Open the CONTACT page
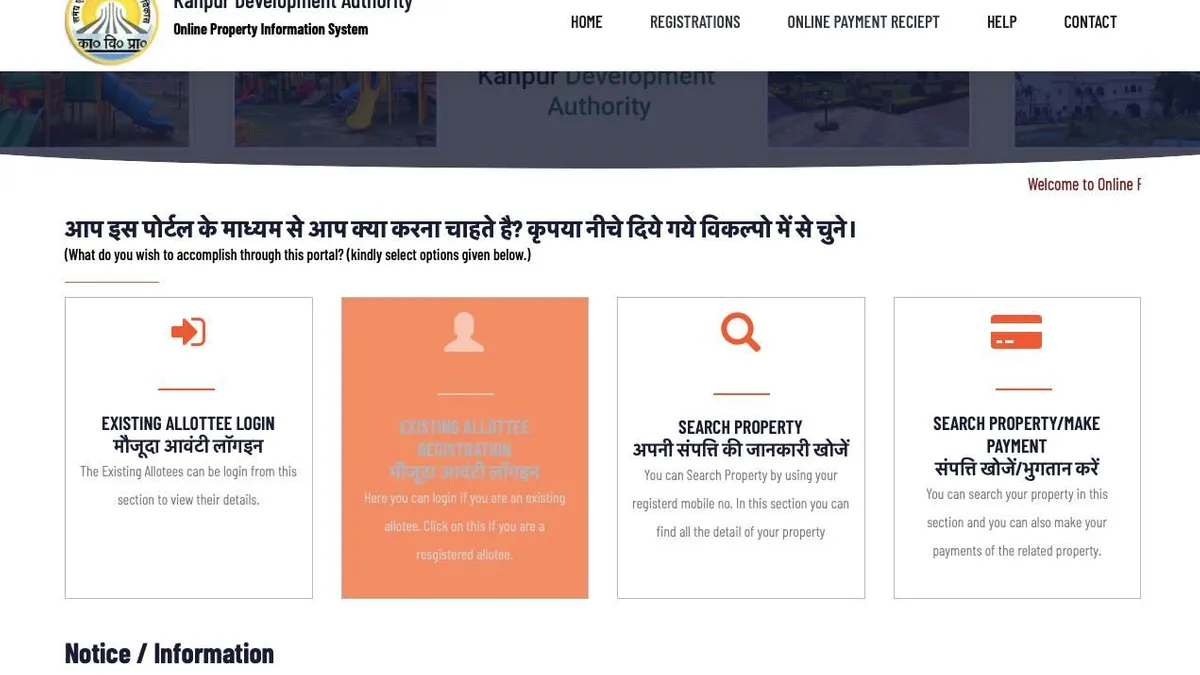The height and width of the screenshot is (675, 1200). [x=1090, y=22]
